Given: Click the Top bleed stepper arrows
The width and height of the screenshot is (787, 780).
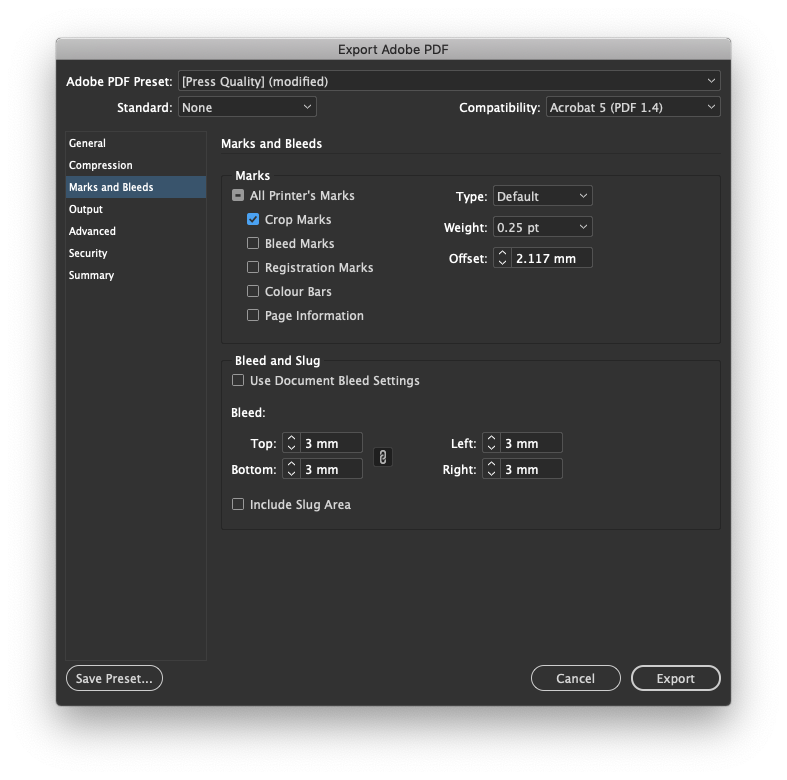Looking at the screenshot, I should tap(291, 443).
